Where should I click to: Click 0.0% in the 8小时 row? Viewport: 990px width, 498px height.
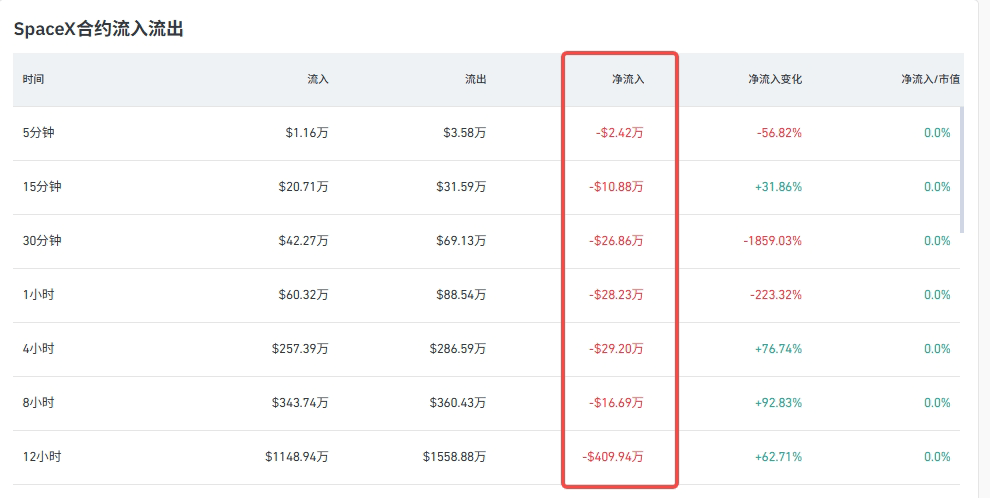(937, 403)
